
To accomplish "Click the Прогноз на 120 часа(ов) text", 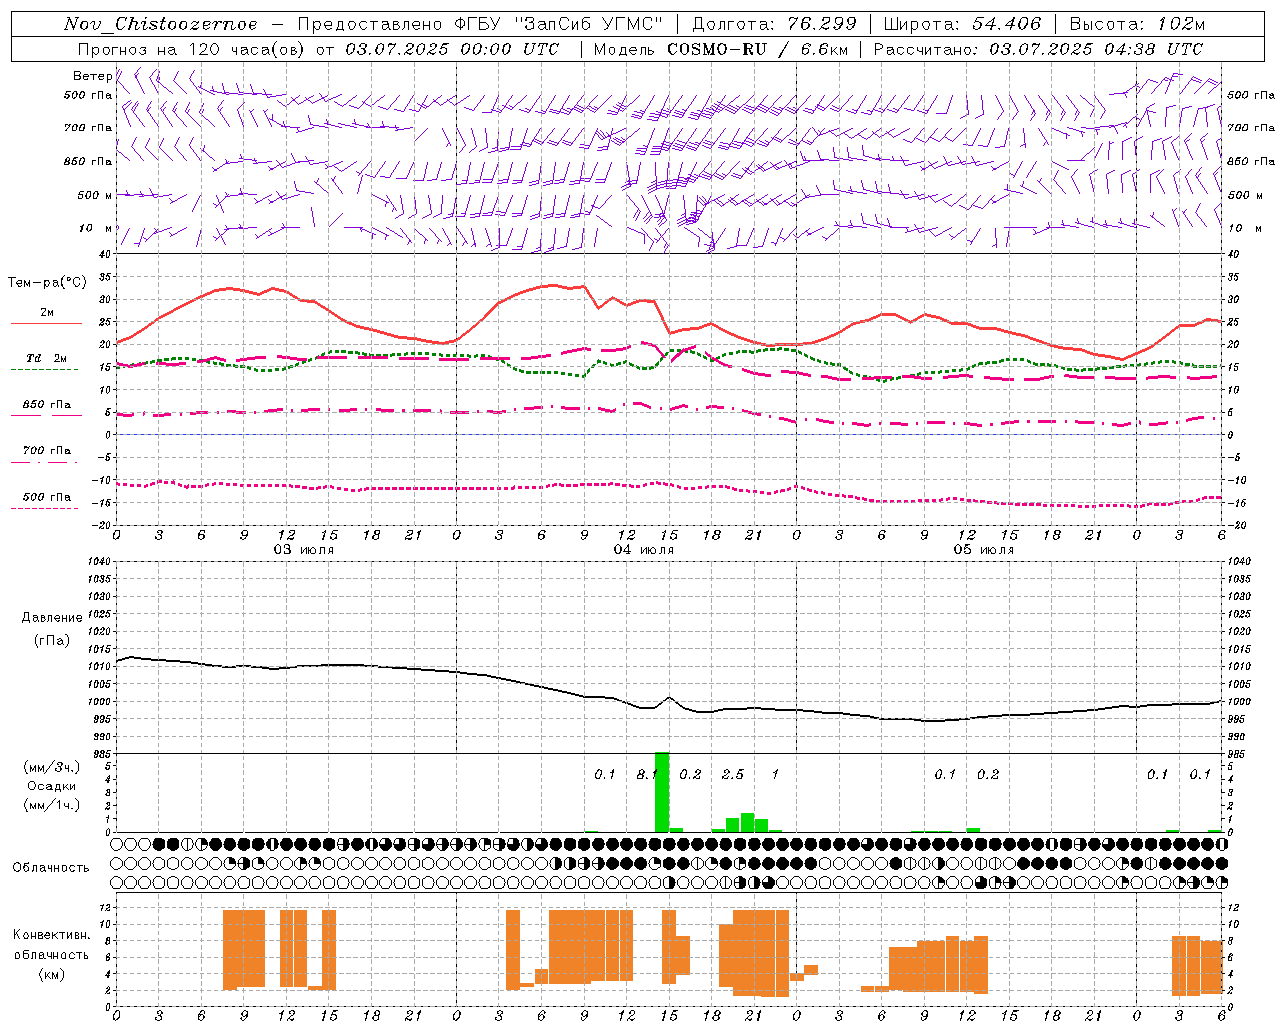I will (x=193, y=49).
